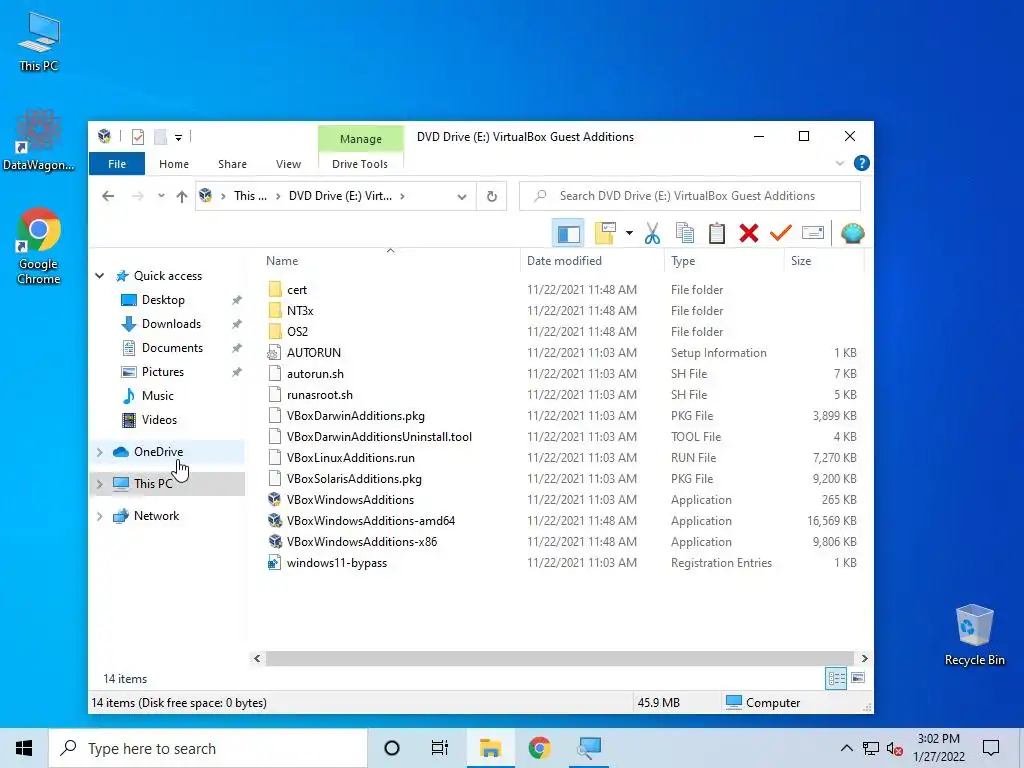Collapse the Quick access tree node
1024x768 pixels.
(99, 276)
